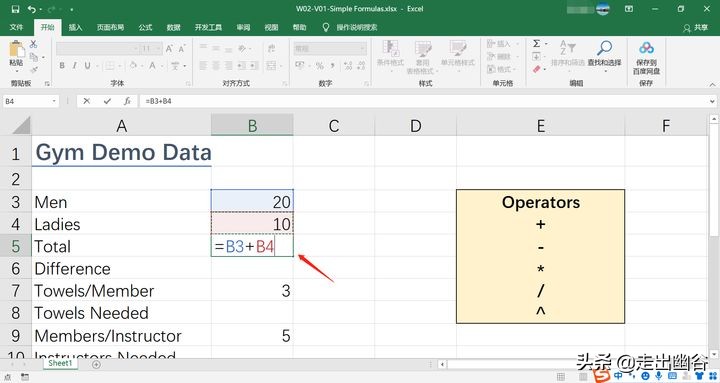The width and height of the screenshot is (720, 383).
Task: Switch to the 插入 Insert tab
Action: pyautogui.click(x=75, y=28)
